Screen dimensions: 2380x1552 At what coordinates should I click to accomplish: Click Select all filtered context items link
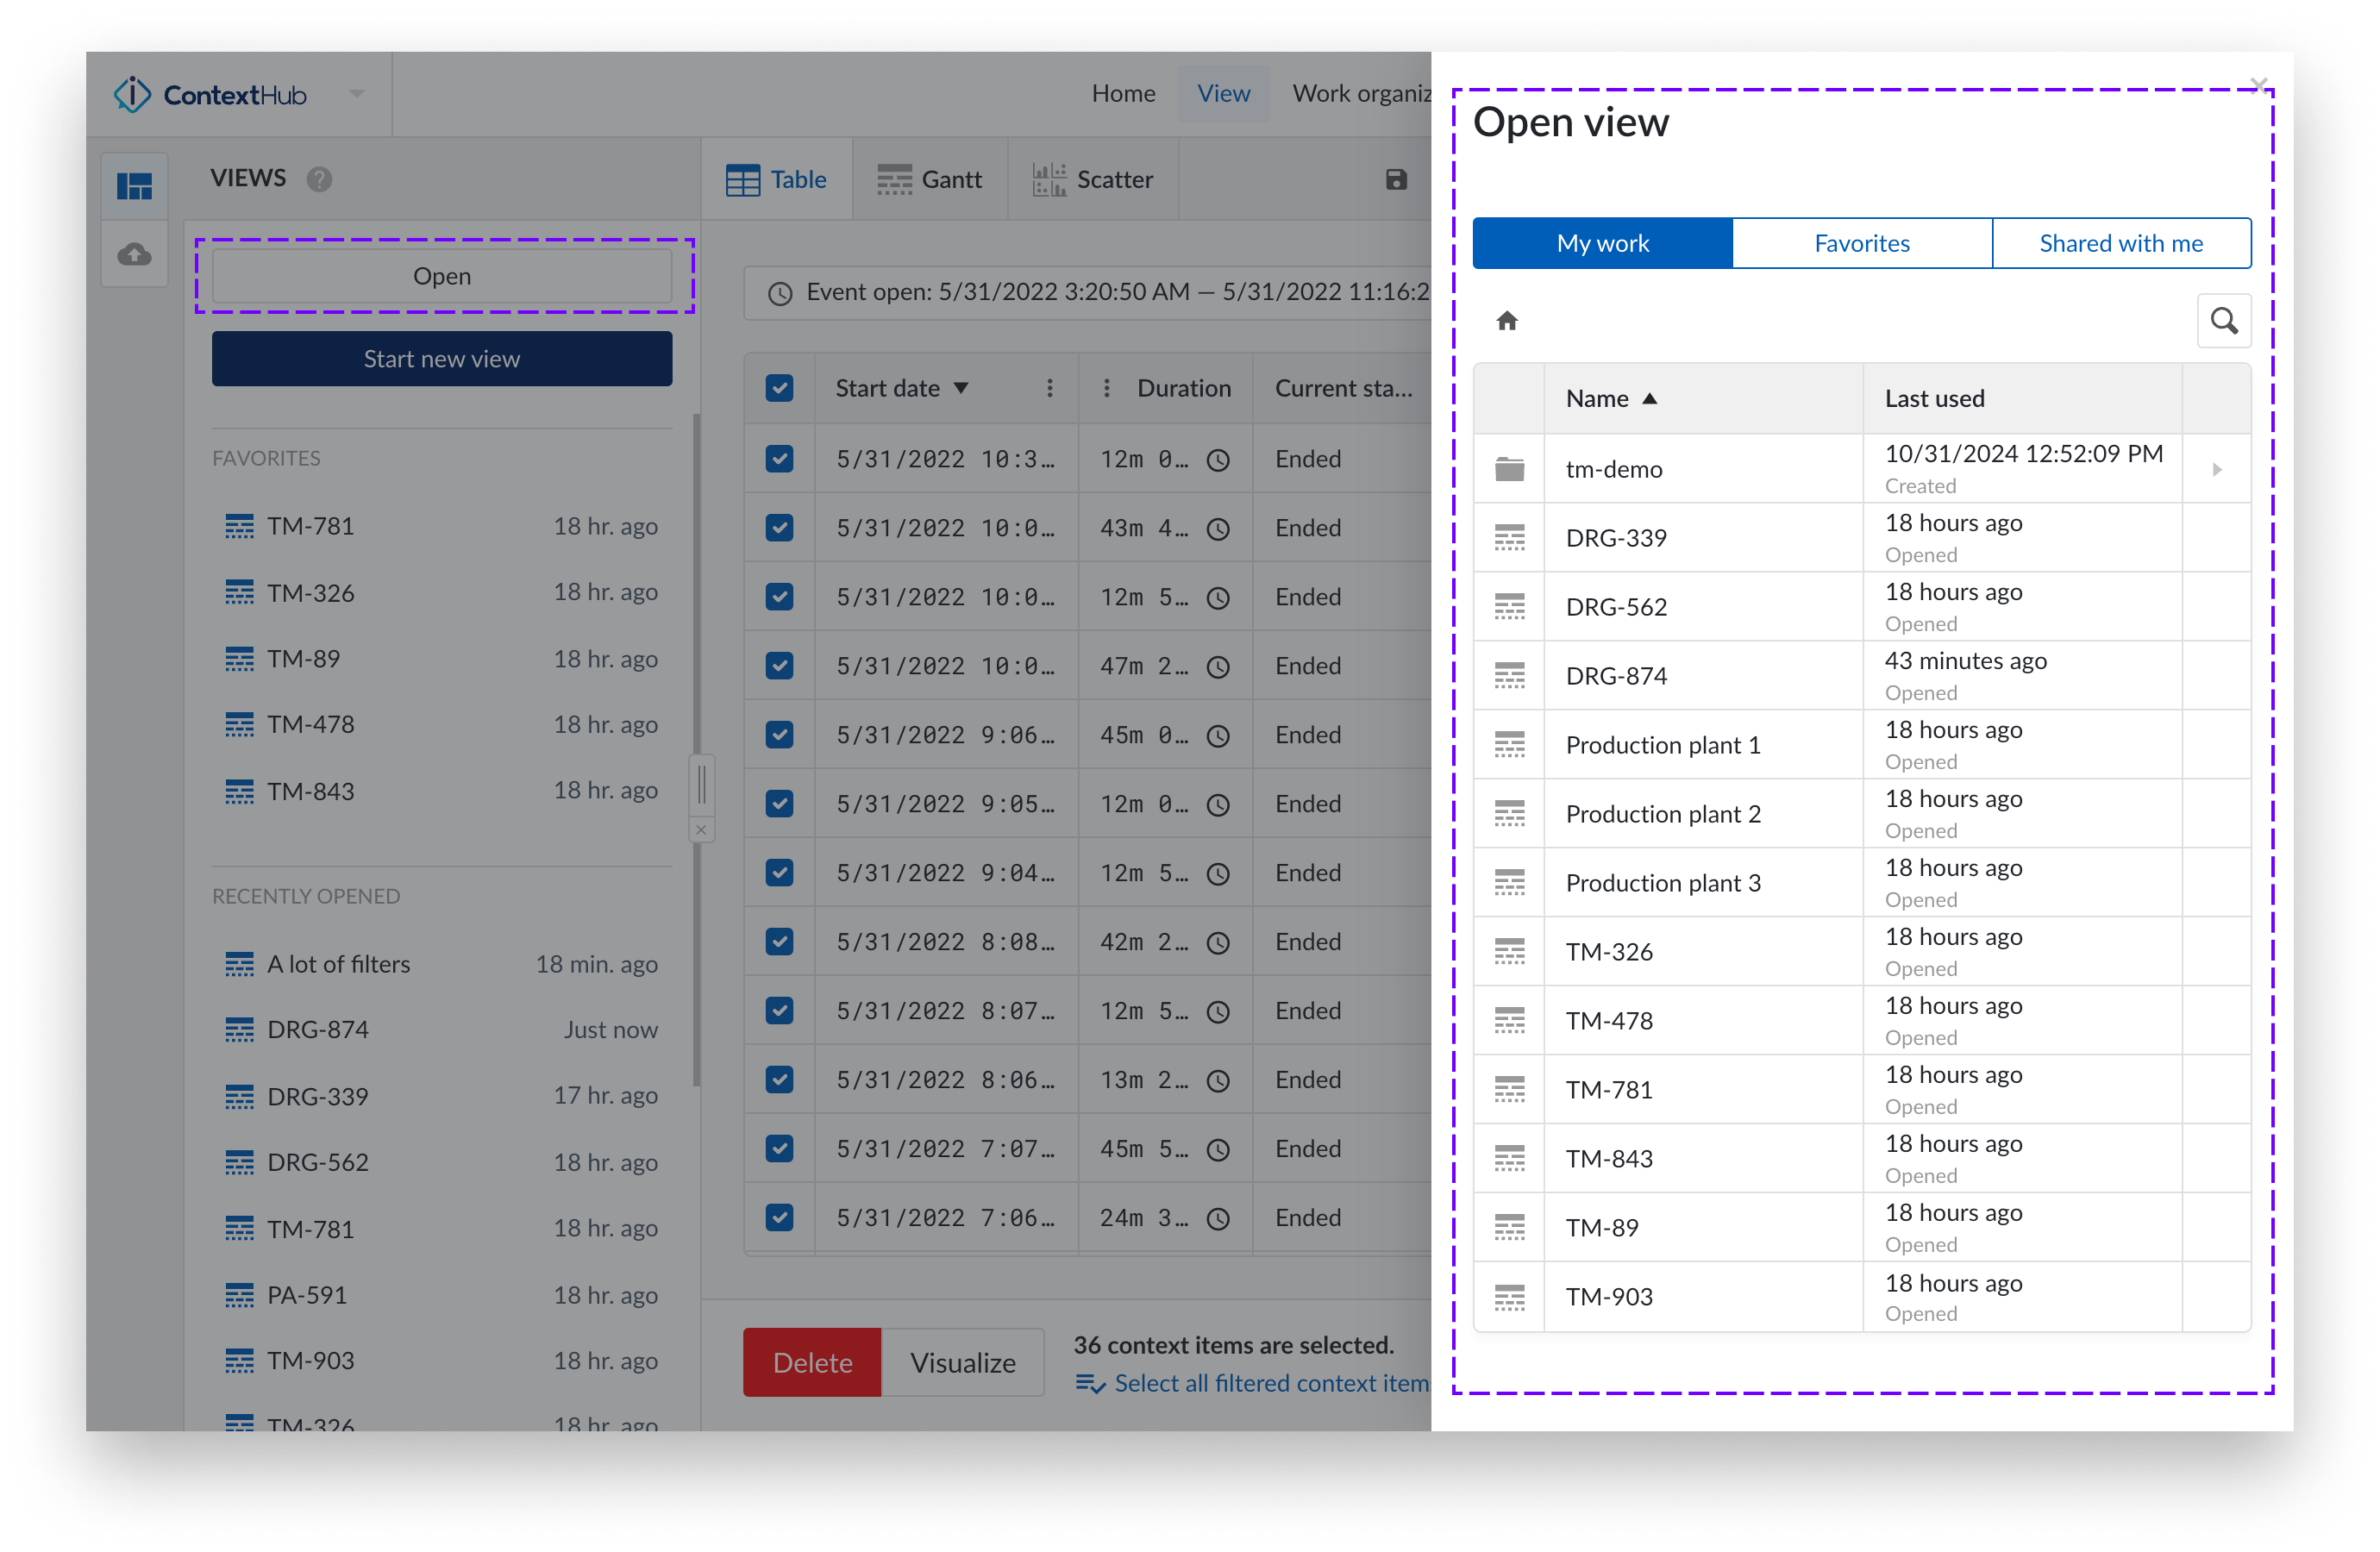[1270, 1383]
